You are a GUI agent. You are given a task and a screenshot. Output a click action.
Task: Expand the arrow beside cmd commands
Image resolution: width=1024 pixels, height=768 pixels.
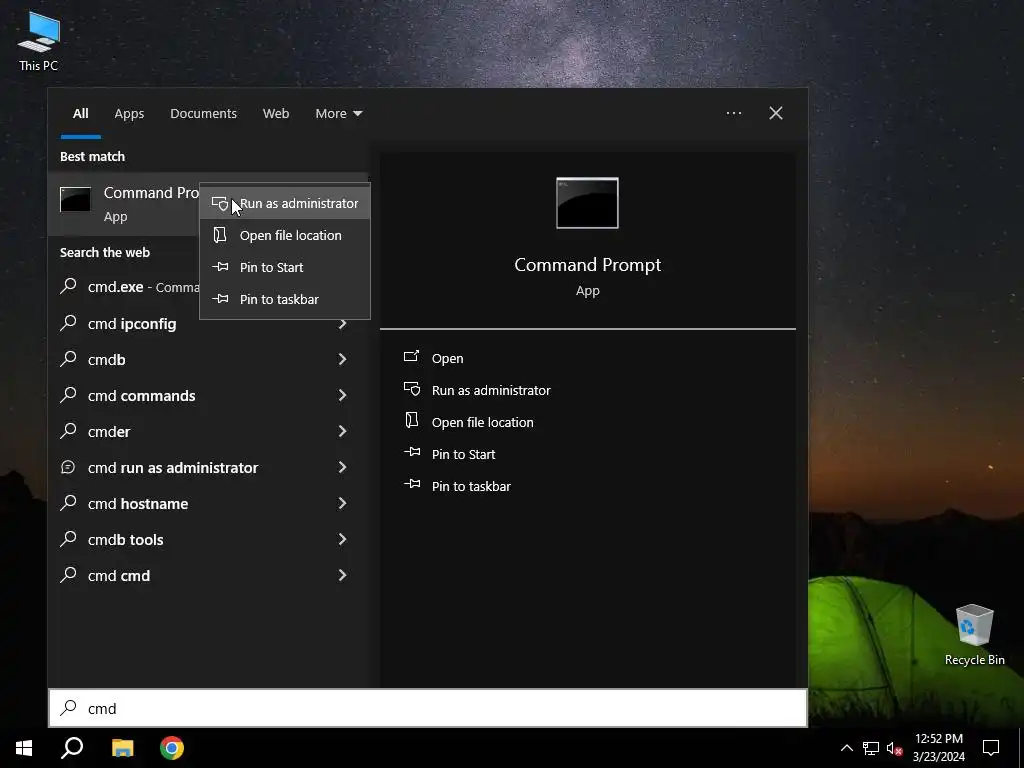(342, 395)
